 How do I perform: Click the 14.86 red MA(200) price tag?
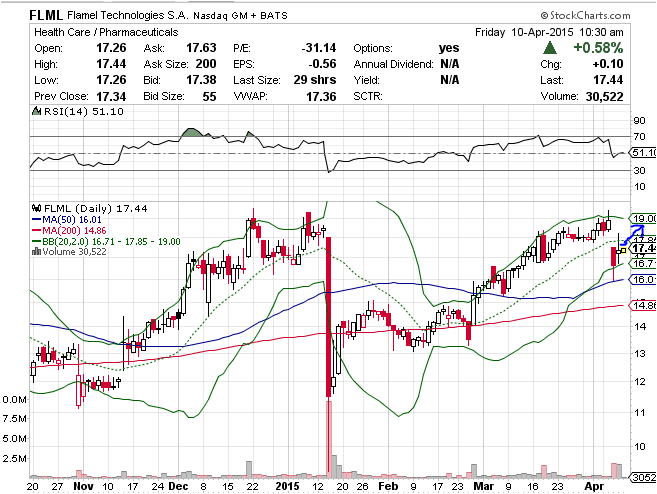coord(644,305)
